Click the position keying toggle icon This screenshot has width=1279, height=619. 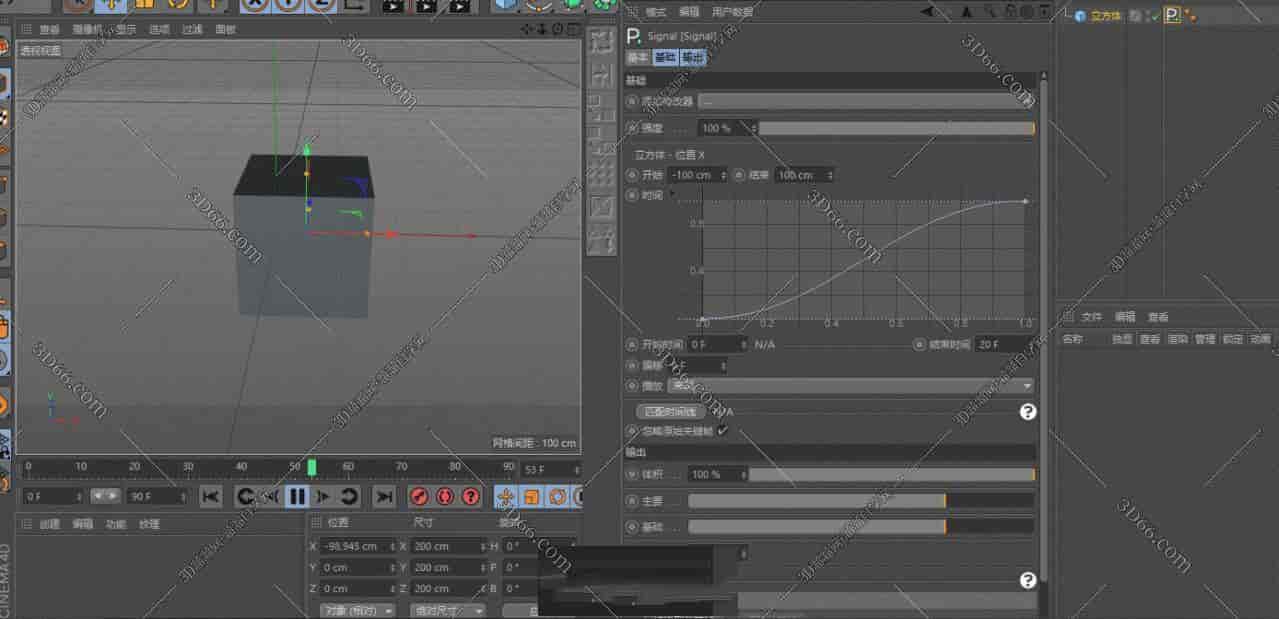(x=505, y=496)
